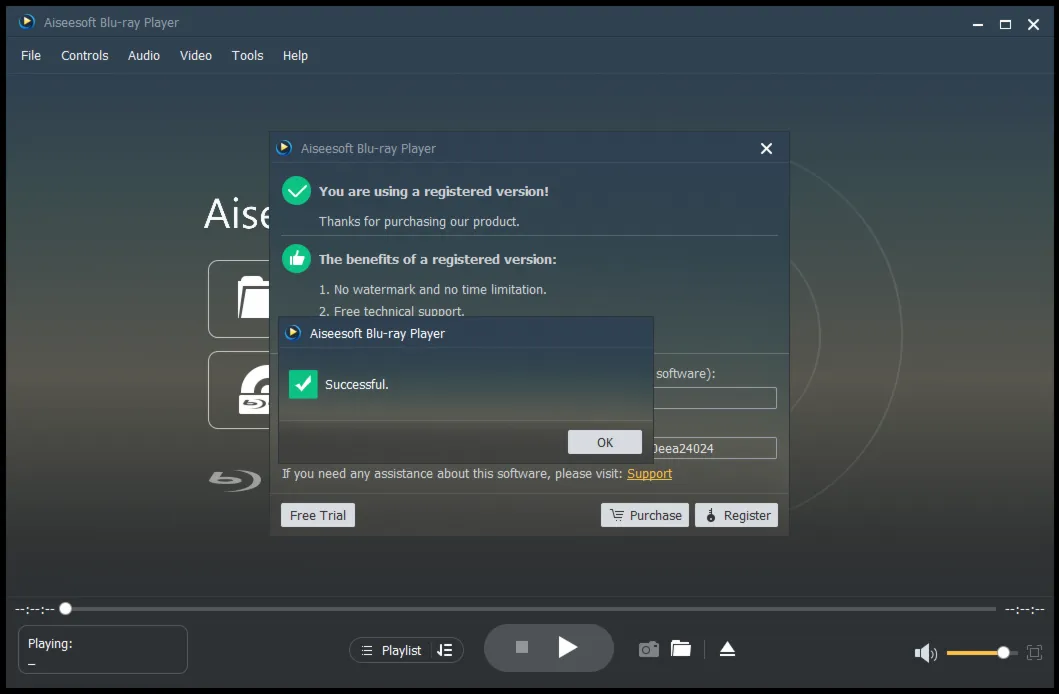Open the Support link
This screenshot has height=694, width=1059.
649,474
